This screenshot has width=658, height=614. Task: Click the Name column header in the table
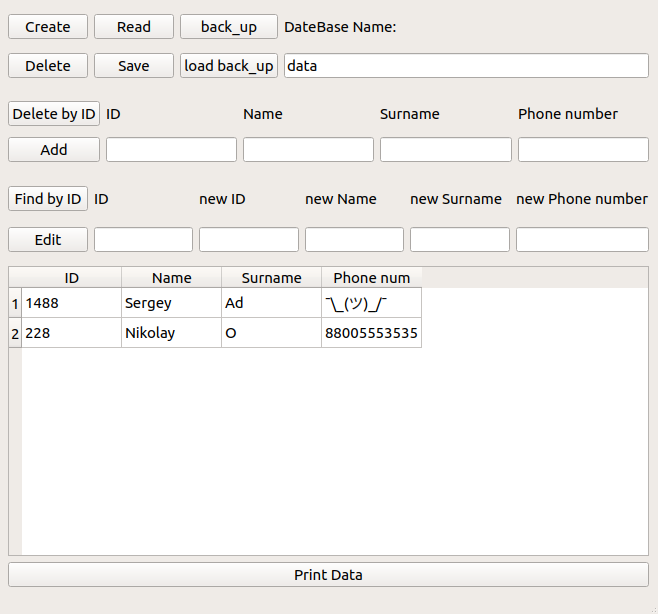point(172,278)
